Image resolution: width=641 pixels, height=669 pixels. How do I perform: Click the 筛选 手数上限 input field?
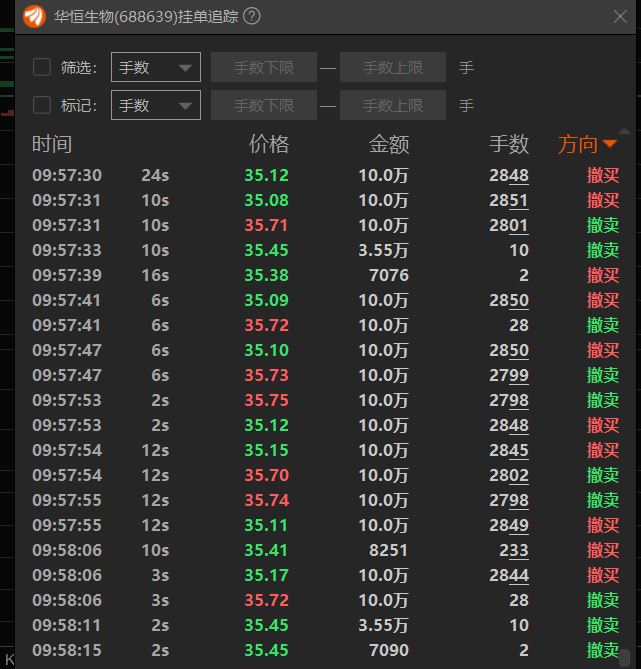393,67
